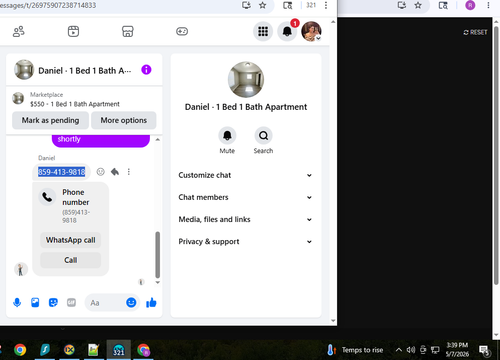Open the Gaming controller icon
Screen dimensions: 500x360
pos(182,32)
